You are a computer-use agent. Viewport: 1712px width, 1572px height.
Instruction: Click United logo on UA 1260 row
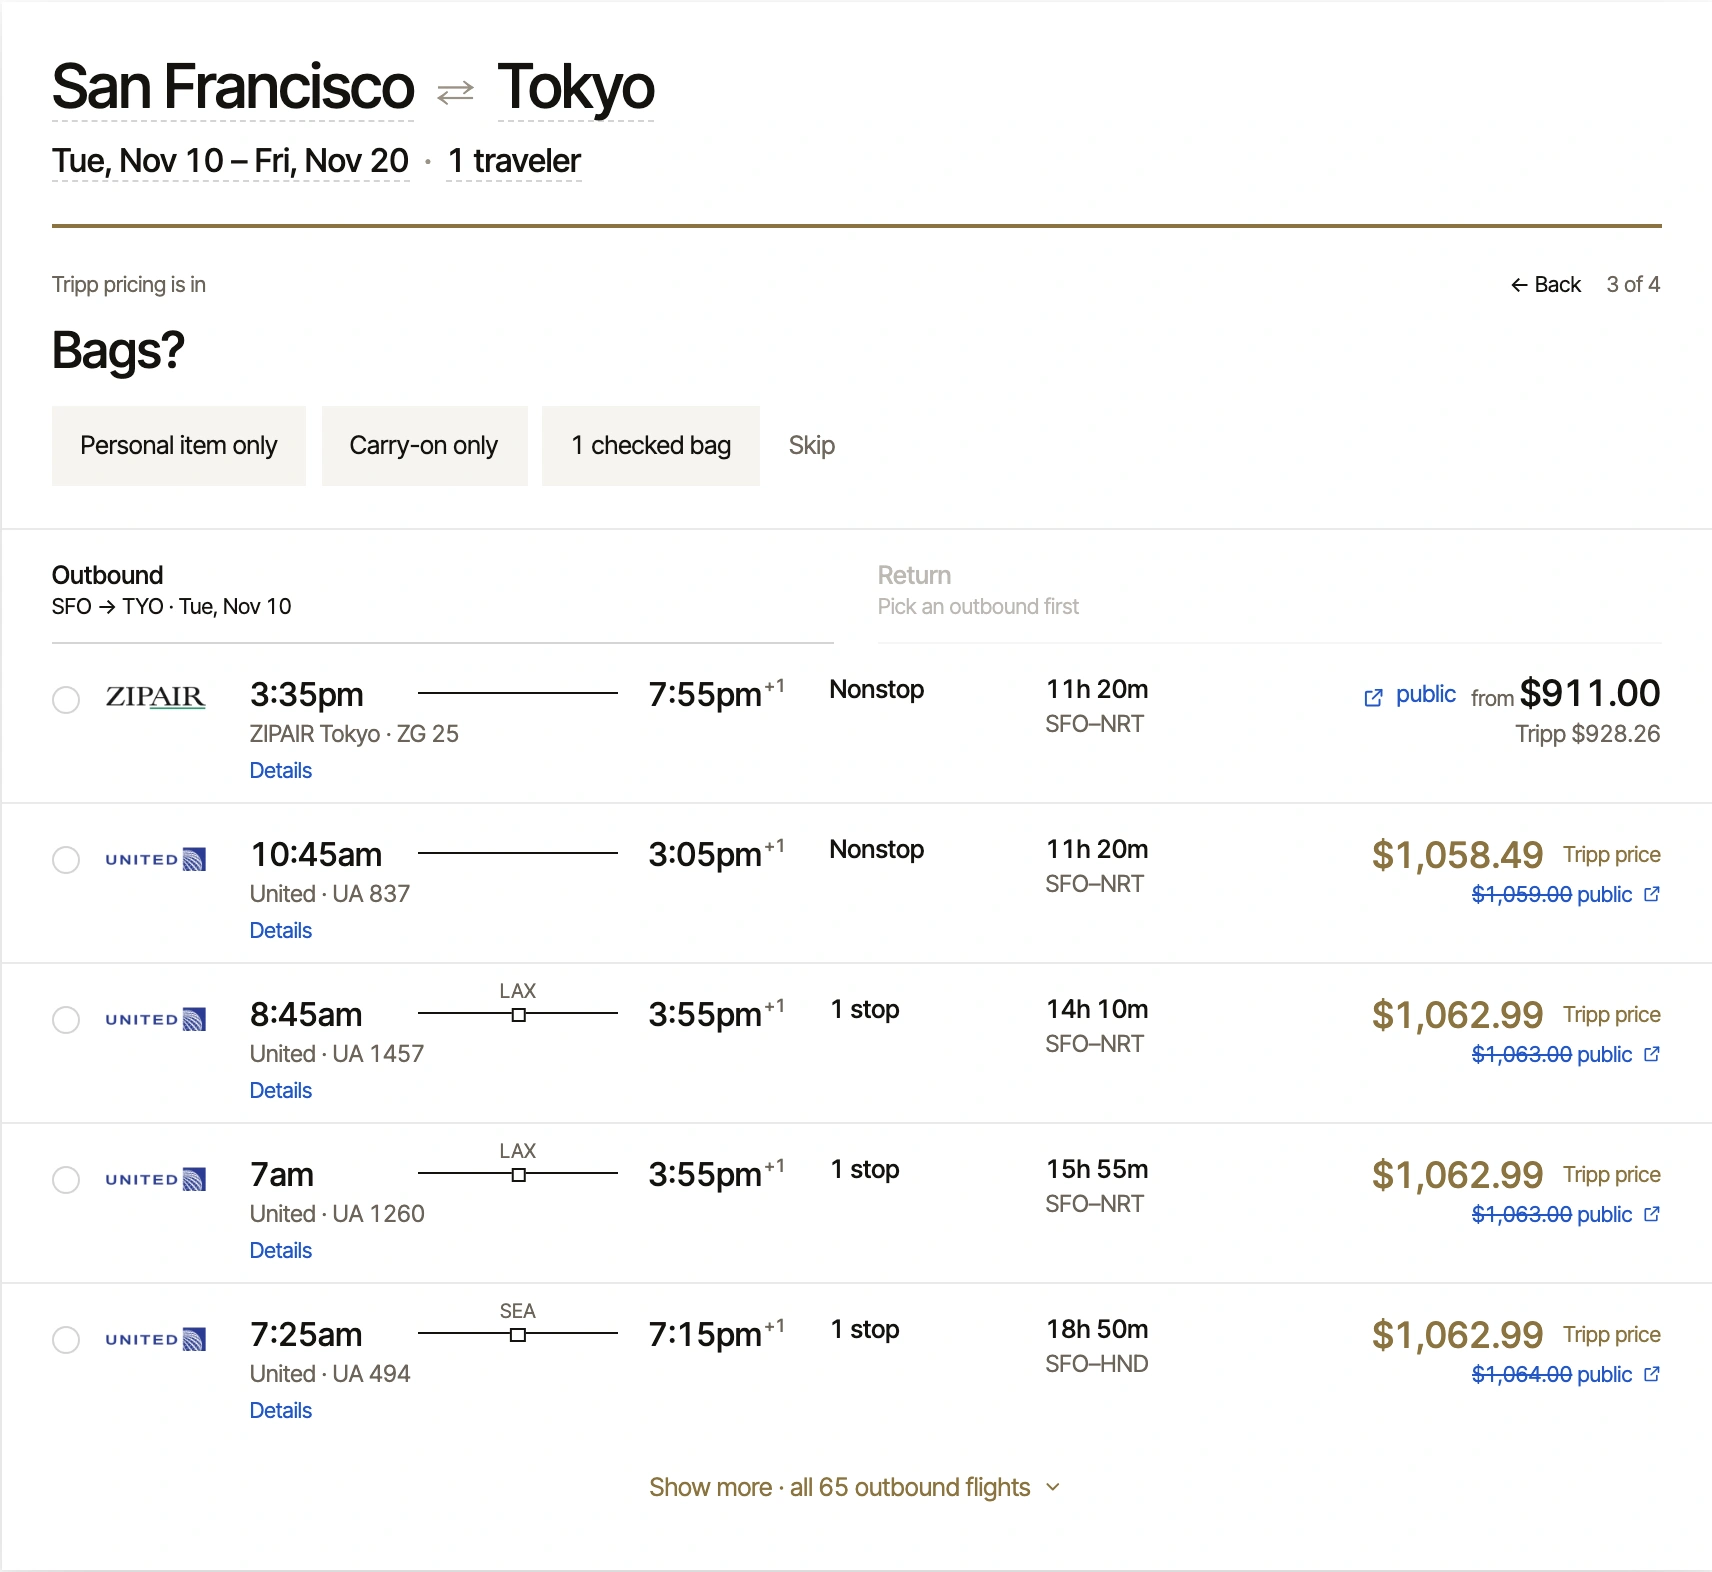coord(155,1179)
